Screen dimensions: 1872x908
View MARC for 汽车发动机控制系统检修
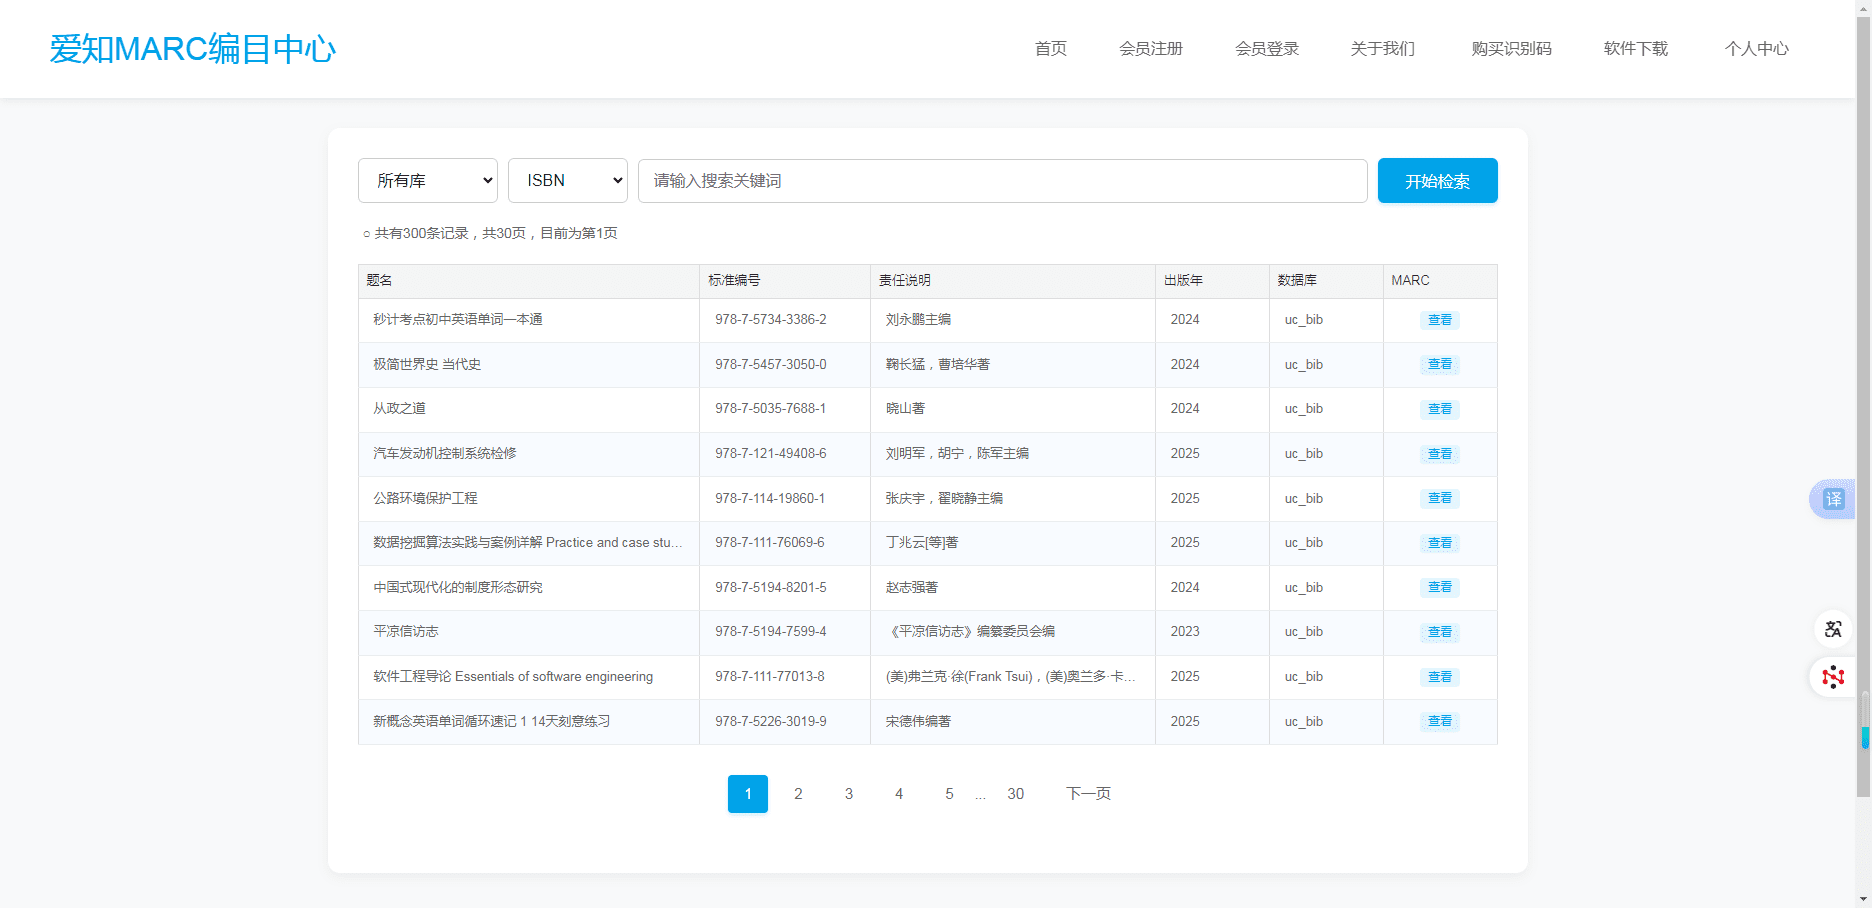(x=1440, y=454)
